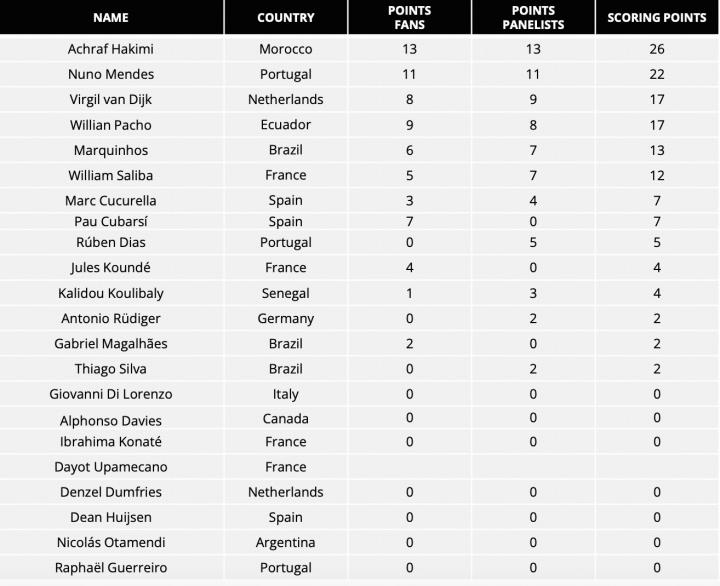Click the Willian Pacho name cell

coord(111,125)
